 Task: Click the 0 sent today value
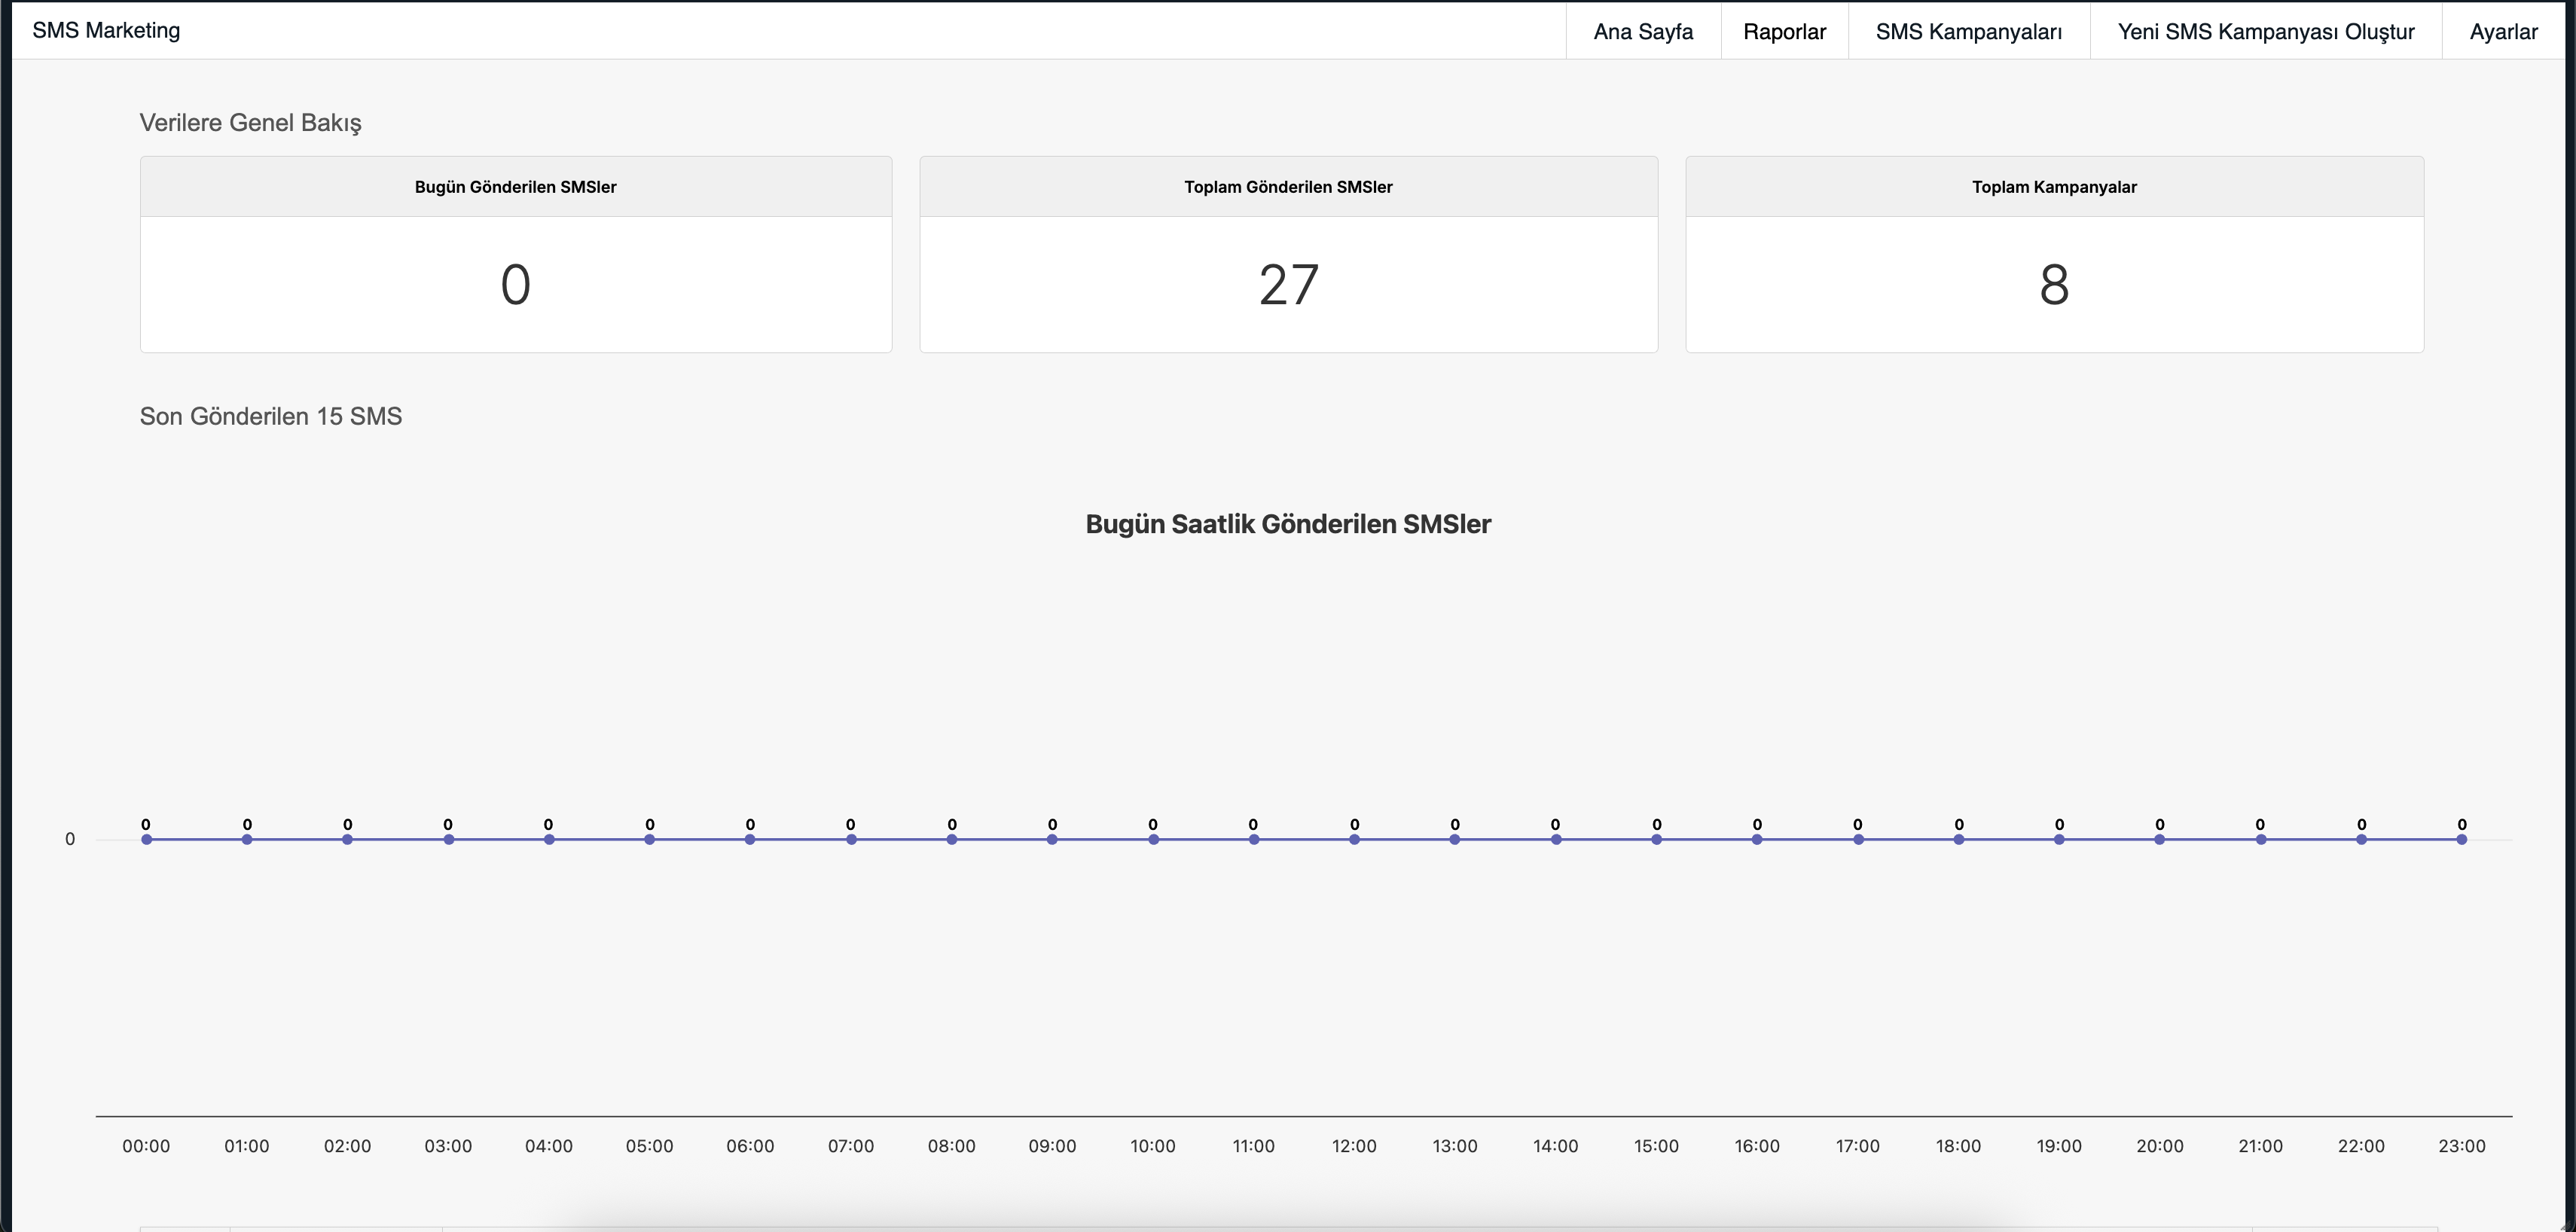pos(515,285)
